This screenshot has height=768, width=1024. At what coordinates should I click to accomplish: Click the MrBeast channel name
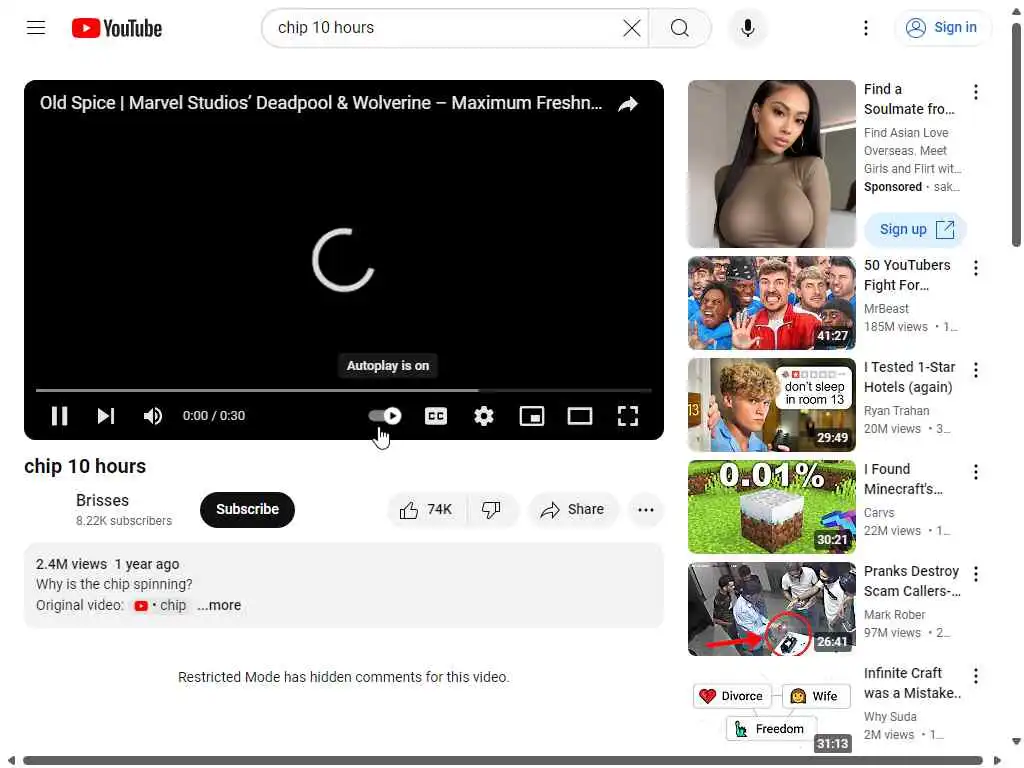[886, 308]
